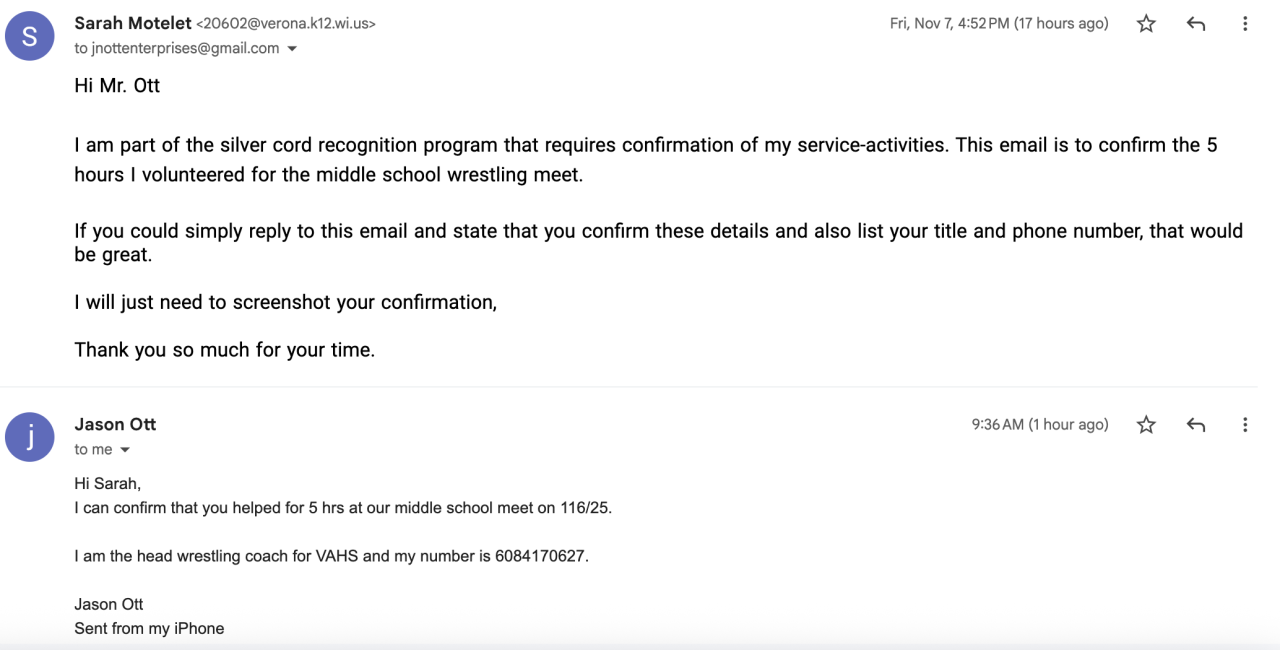Click the 'Sent from my iPhone' signature

(x=149, y=628)
